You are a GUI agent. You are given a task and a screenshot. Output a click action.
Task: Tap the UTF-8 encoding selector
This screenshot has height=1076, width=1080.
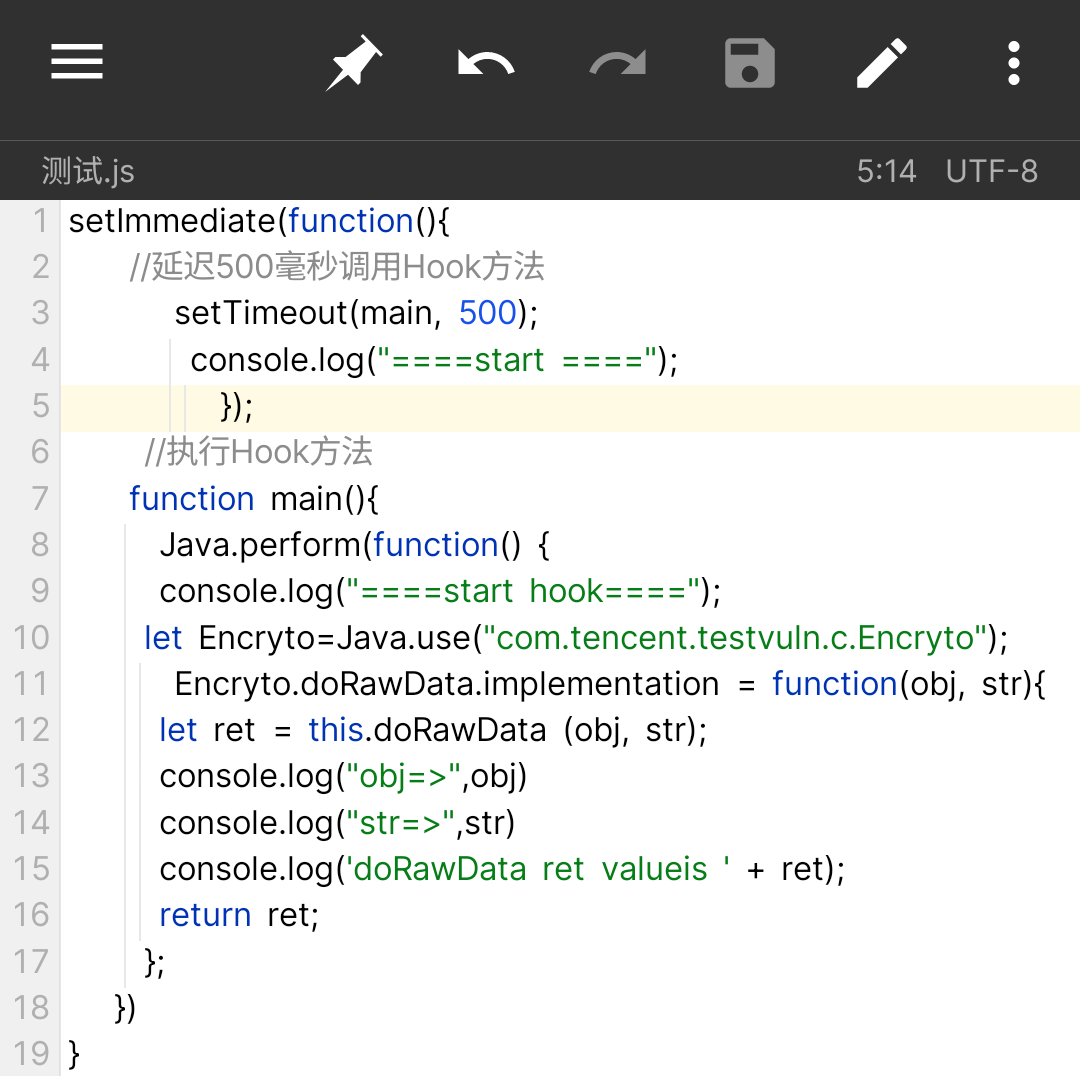point(991,171)
